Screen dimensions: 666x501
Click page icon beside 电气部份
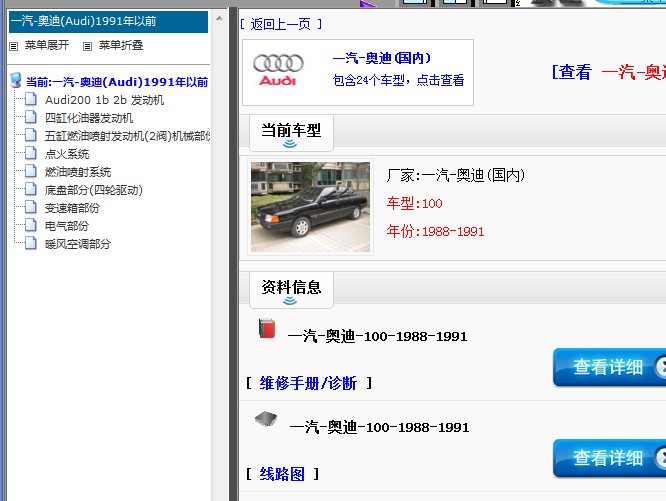31,225
